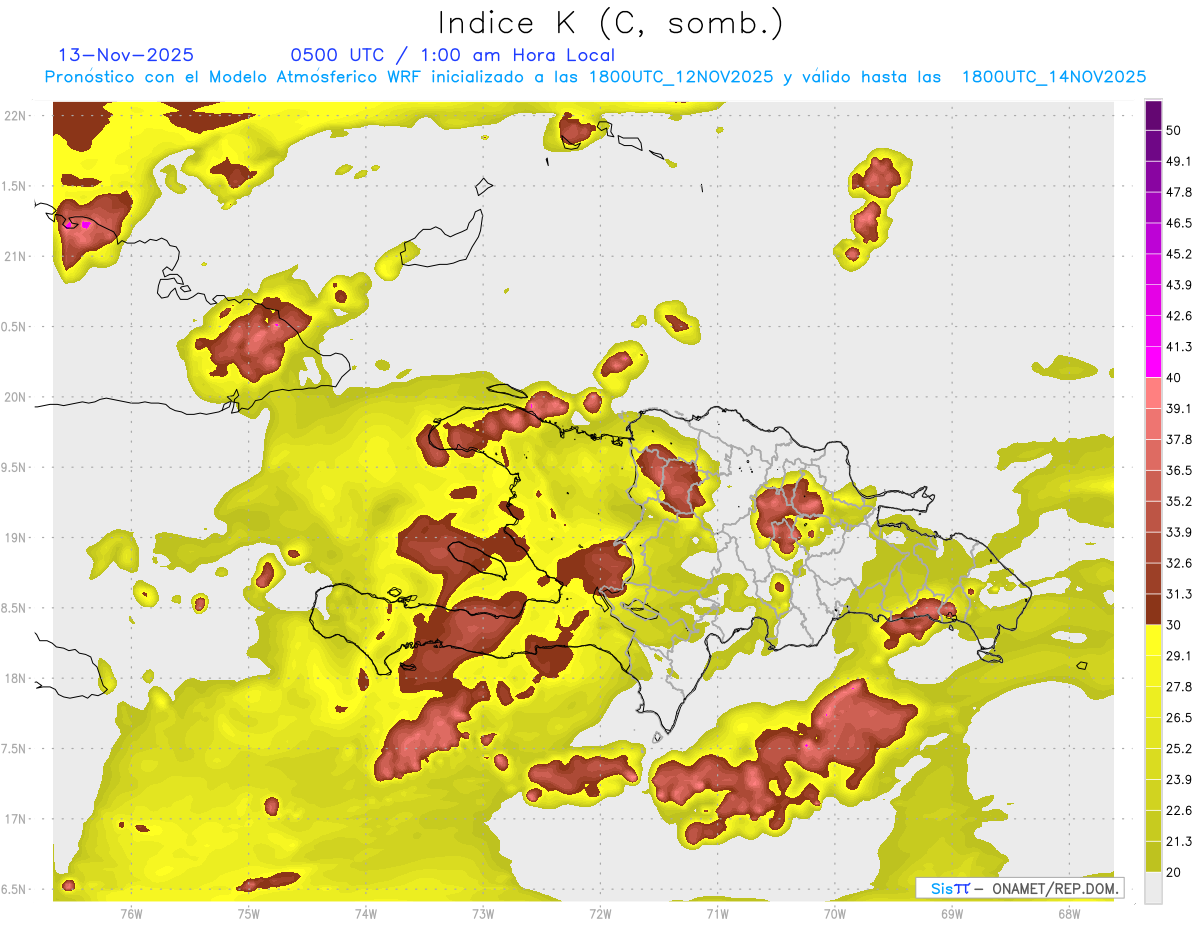Screen dimensions: 1200x927
Task: Click the colorbar label '33.9'
Action: 1178,532
